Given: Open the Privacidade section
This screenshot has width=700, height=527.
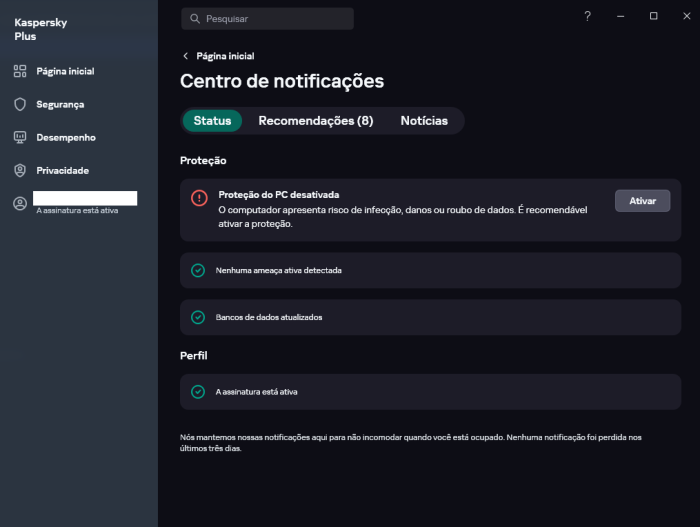Looking at the screenshot, I should click(62, 171).
